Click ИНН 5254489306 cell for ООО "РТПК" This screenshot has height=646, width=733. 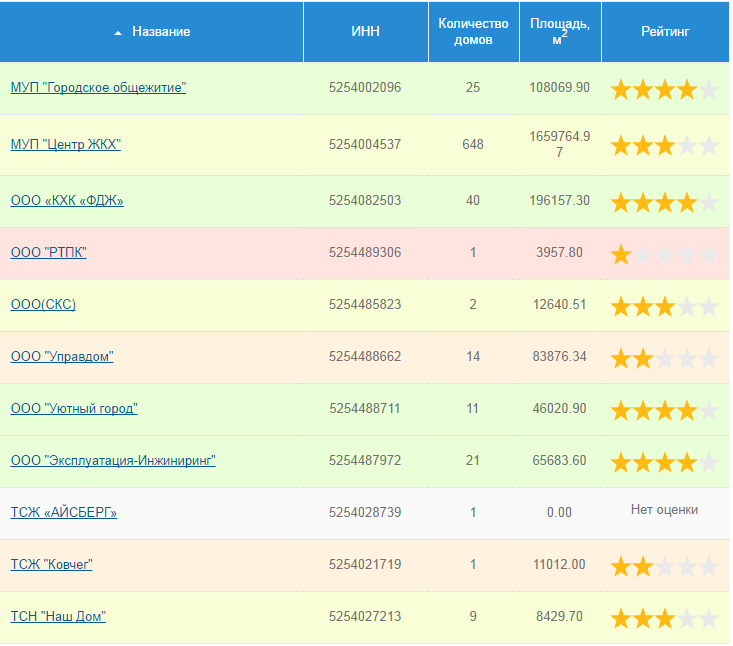[365, 252]
